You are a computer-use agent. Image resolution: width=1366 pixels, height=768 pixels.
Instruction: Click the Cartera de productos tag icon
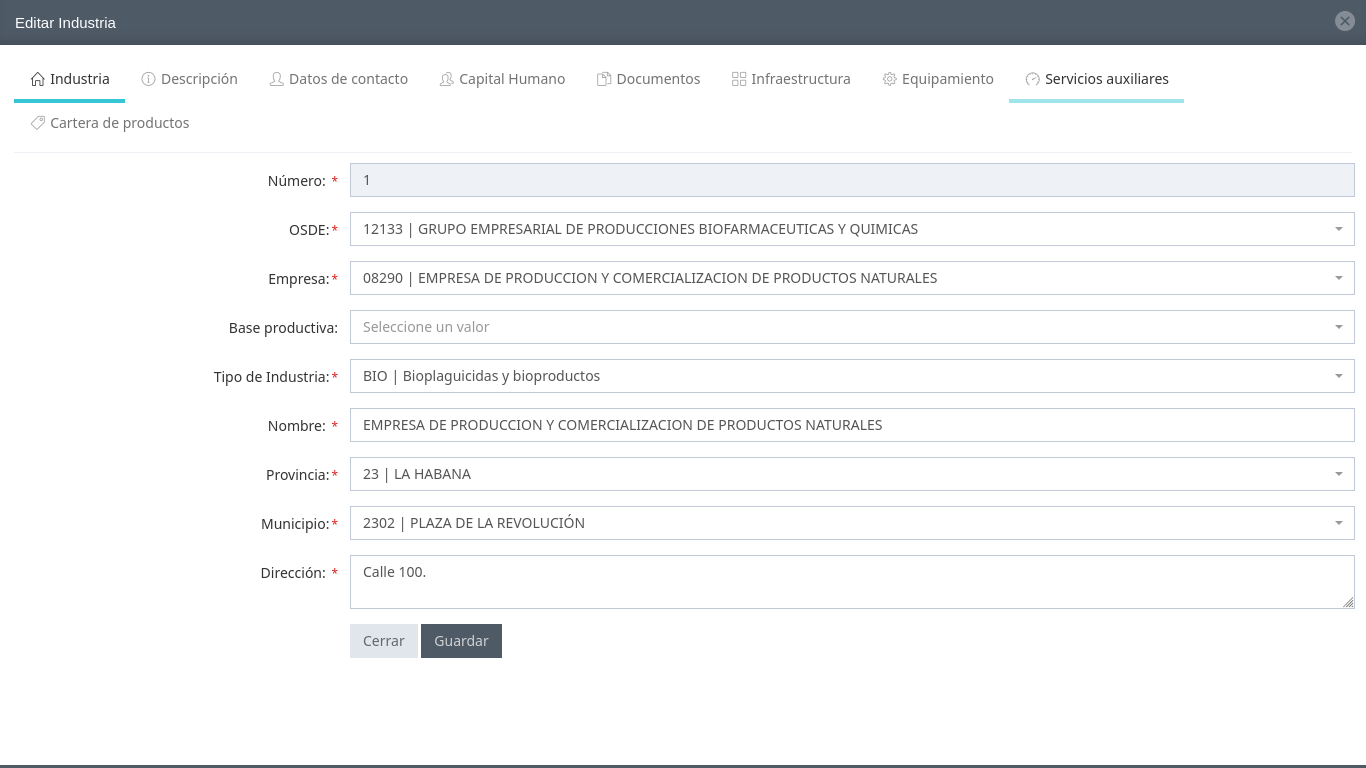[x=38, y=123]
